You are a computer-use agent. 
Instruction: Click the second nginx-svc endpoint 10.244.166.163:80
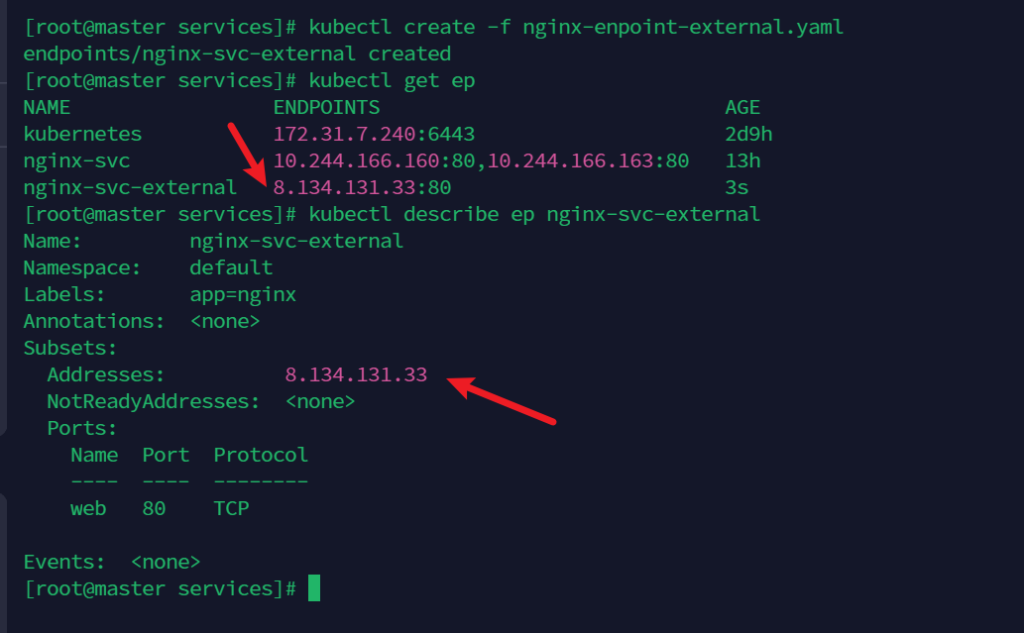coord(588,160)
